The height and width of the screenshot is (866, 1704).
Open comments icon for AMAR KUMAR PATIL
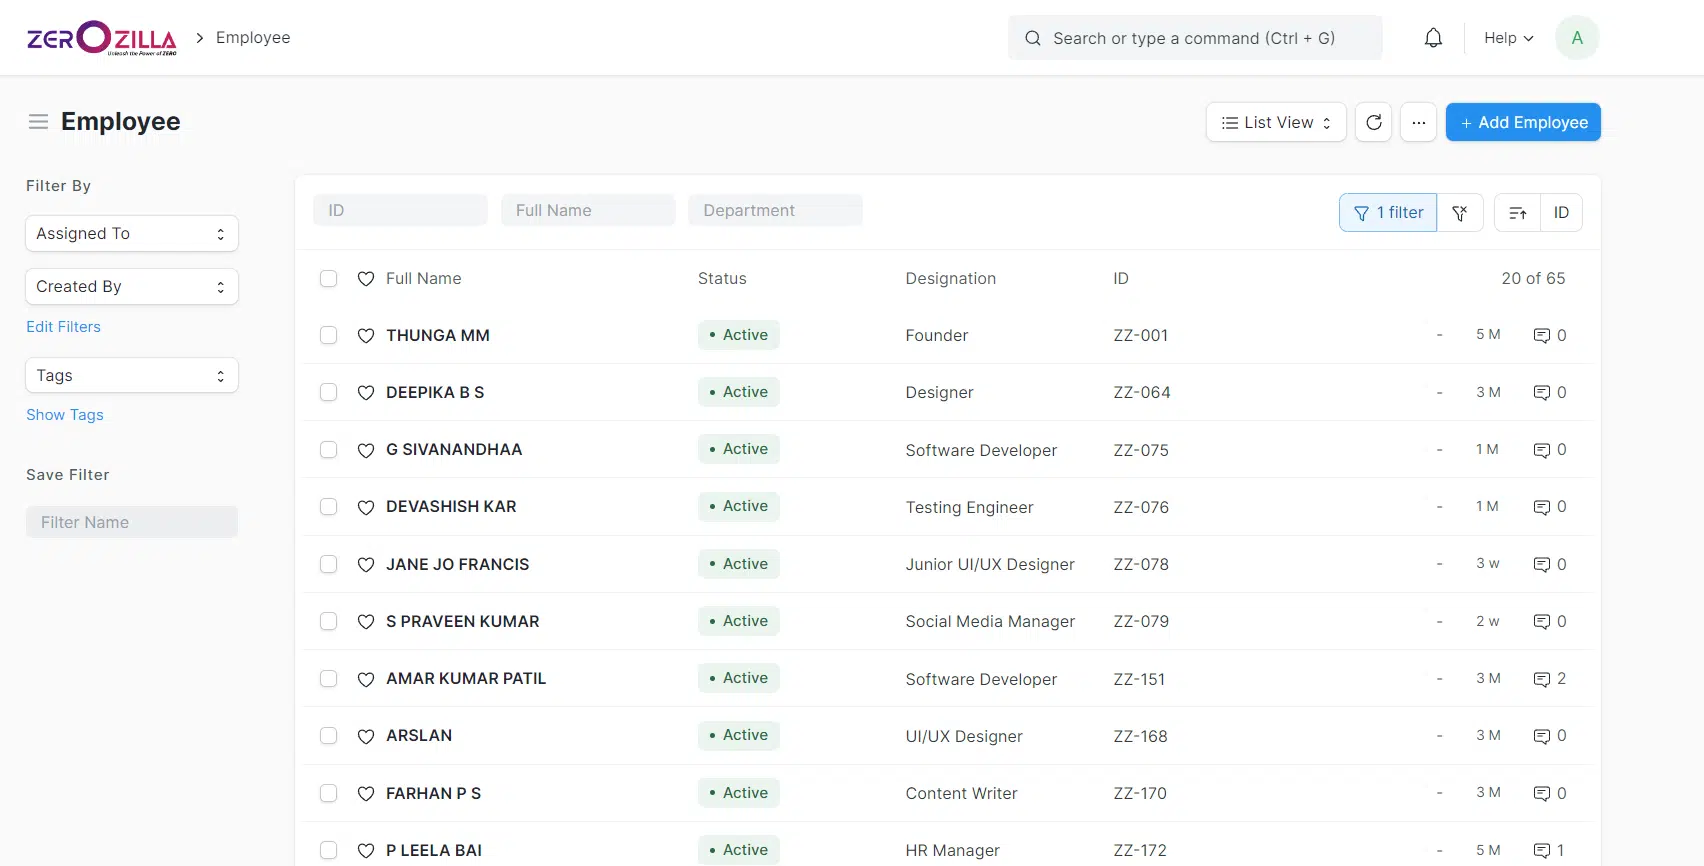point(1542,679)
